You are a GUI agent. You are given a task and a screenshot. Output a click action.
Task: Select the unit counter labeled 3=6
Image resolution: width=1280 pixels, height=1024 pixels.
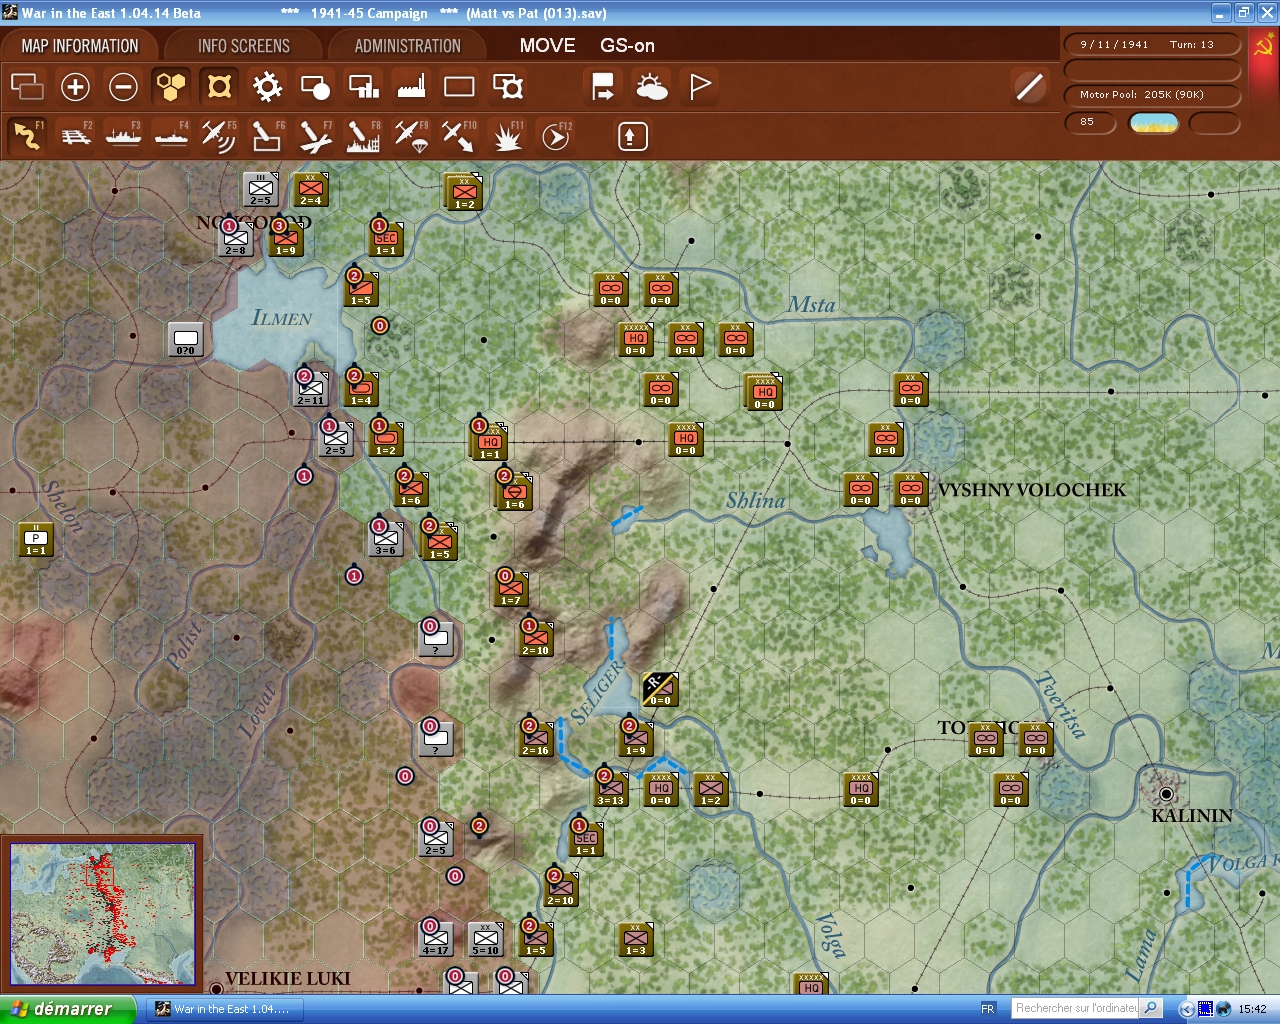tap(386, 539)
